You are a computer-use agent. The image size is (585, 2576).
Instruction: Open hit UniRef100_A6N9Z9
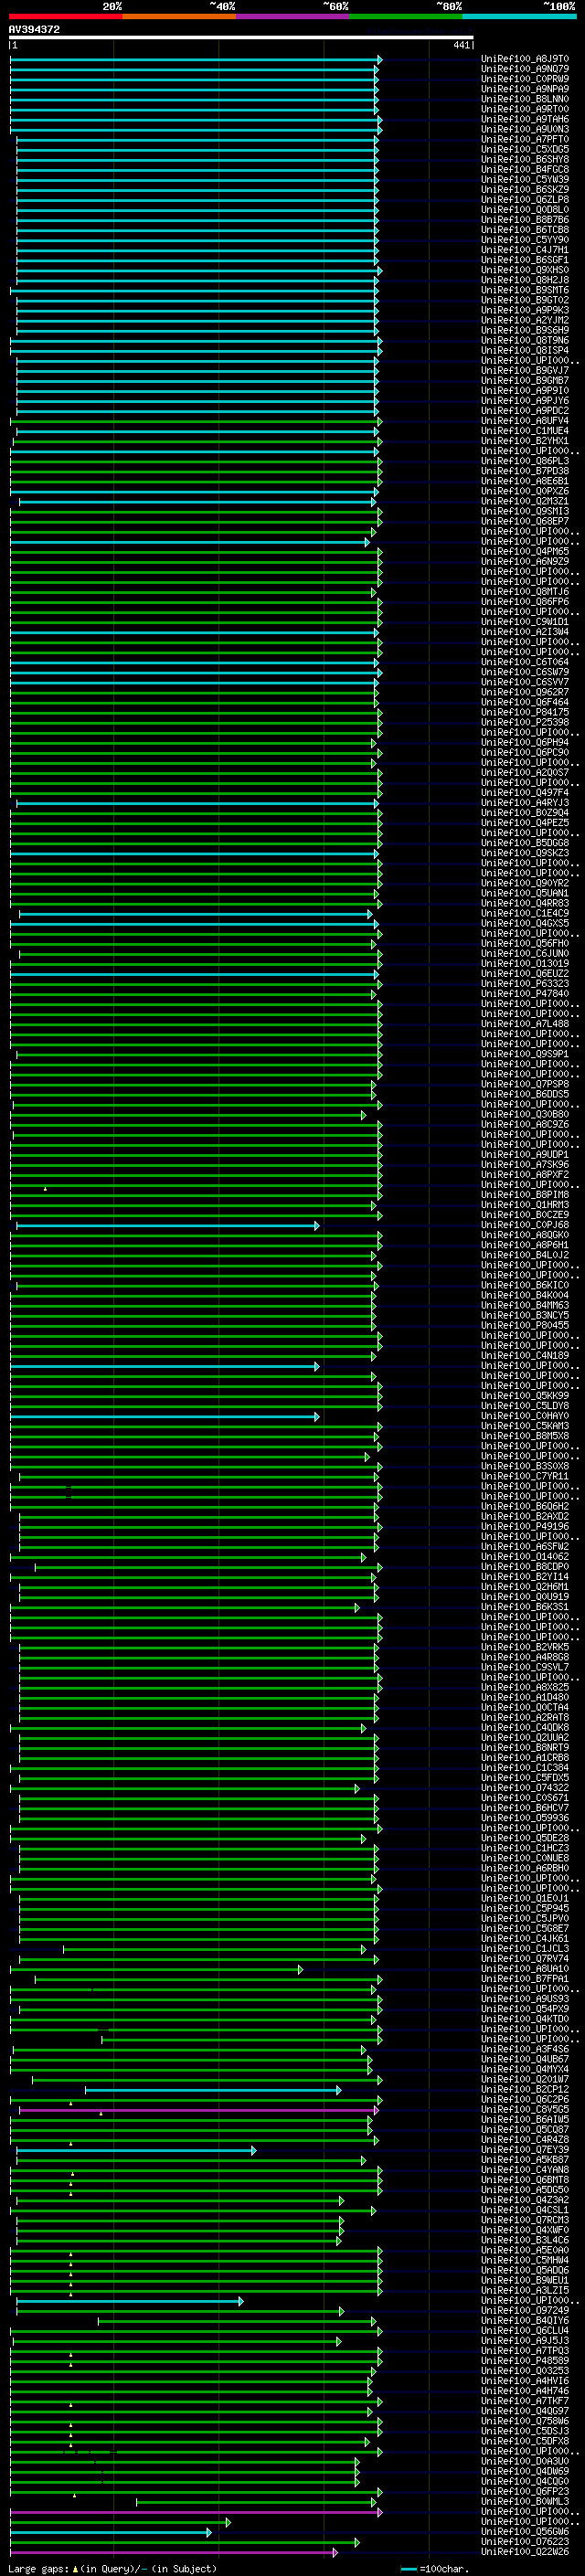(x=525, y=561)
